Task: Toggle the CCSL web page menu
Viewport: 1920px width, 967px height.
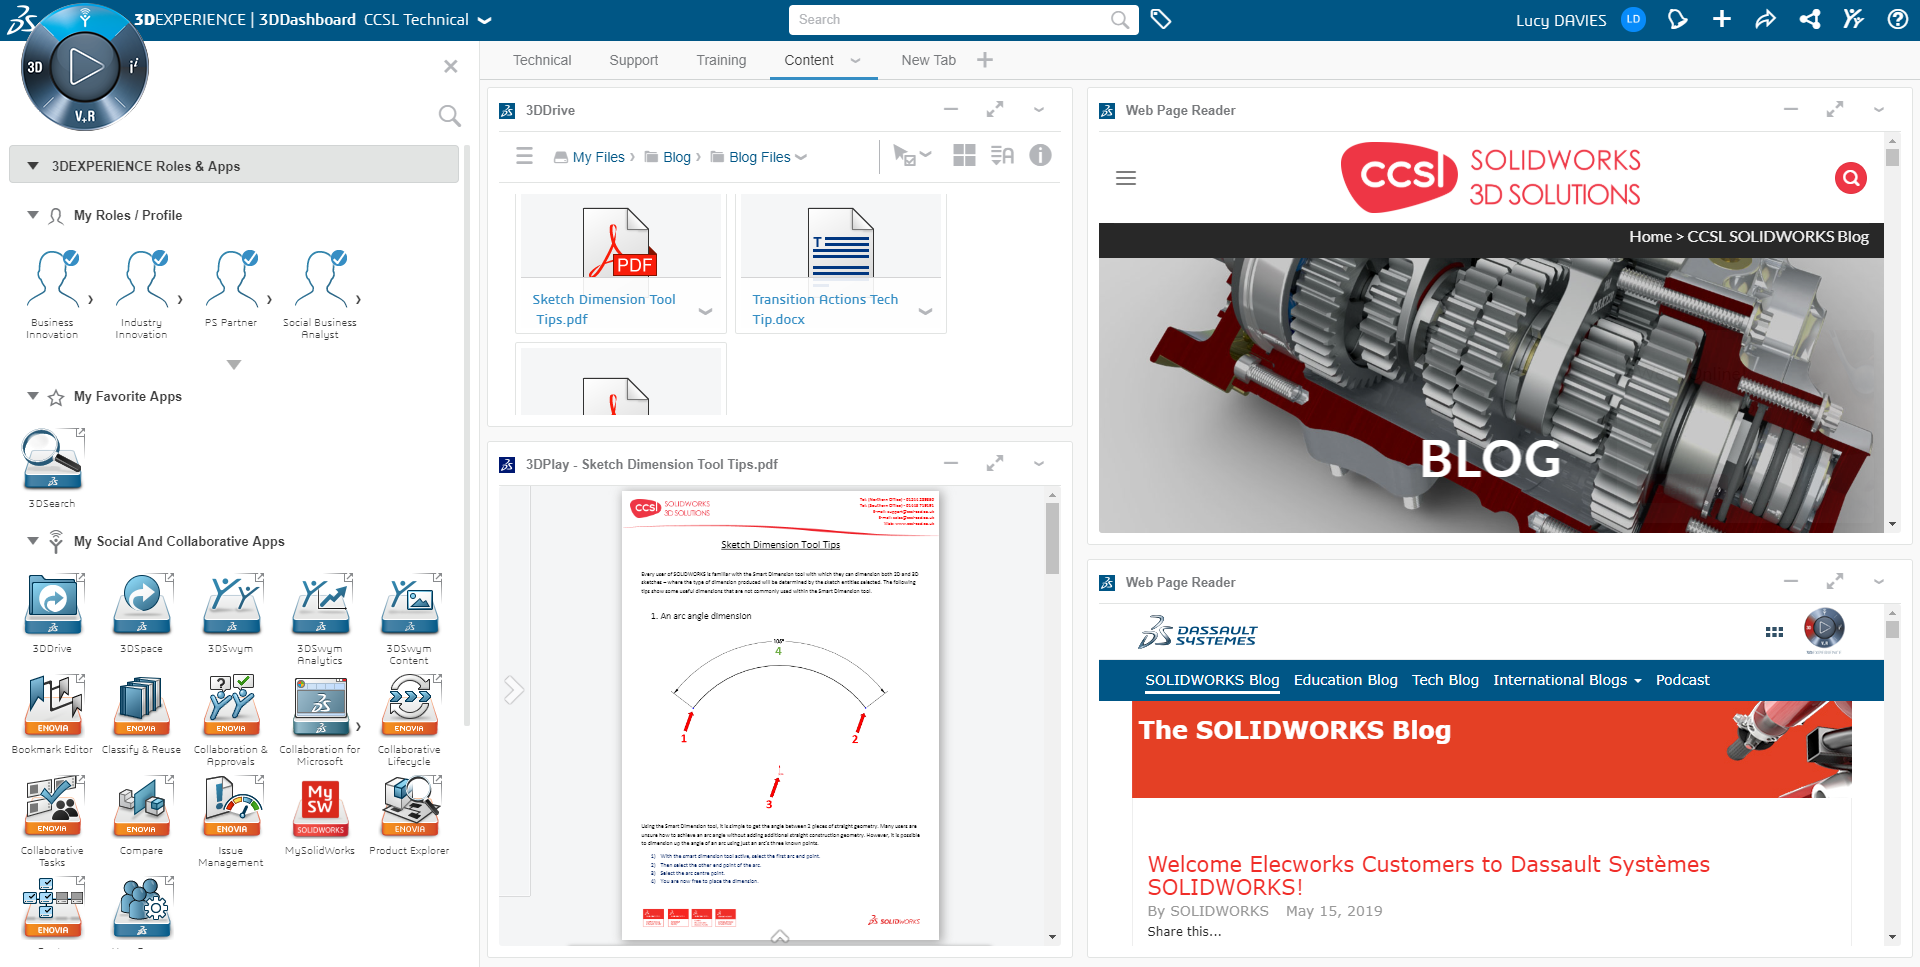Action: tap(1125, 178)
